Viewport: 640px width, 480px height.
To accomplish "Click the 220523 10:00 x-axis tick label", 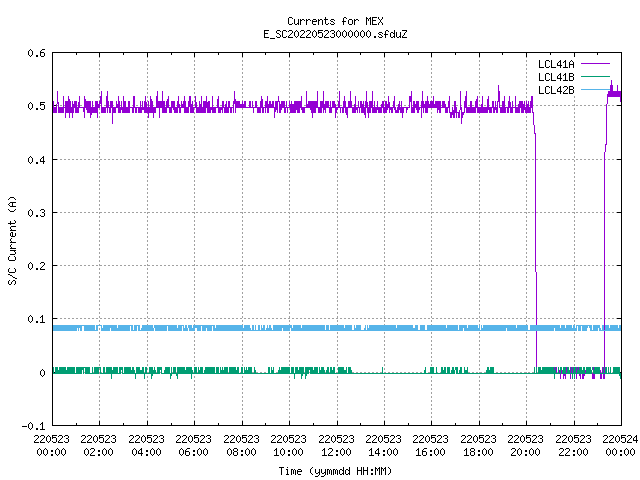I will 289,446.
